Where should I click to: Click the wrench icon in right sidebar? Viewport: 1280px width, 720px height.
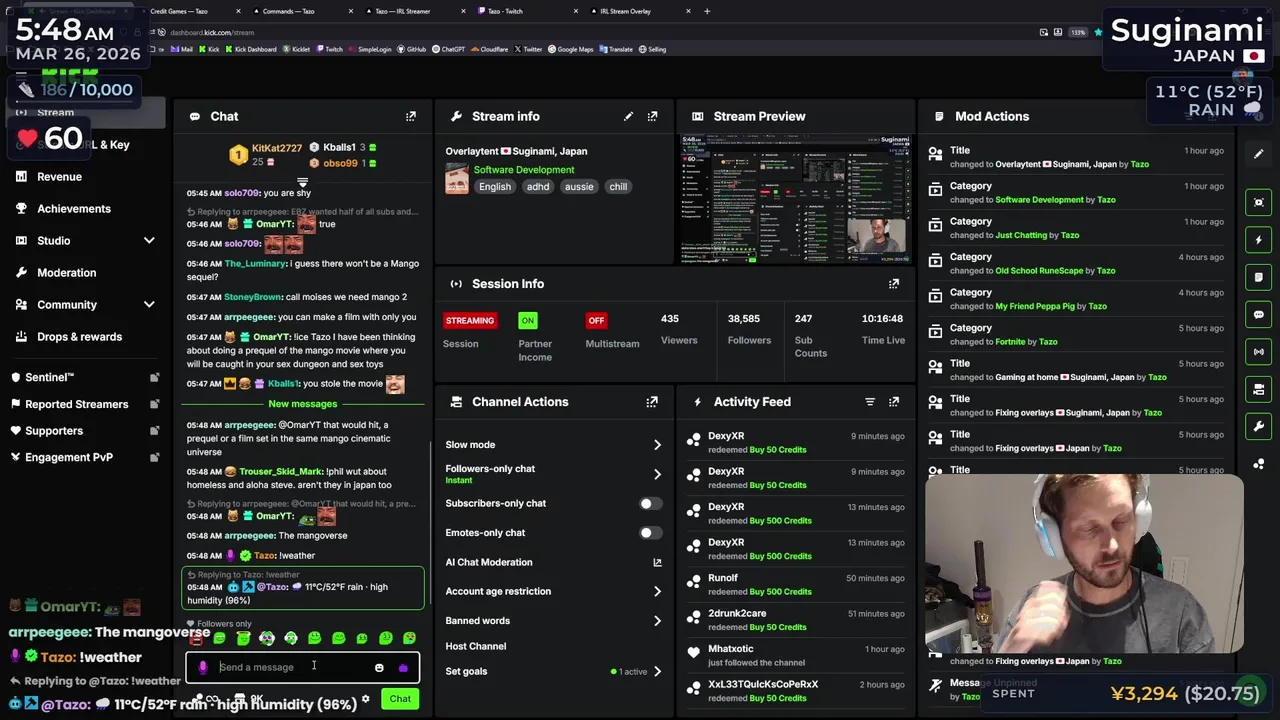(x=1259, y=427)
